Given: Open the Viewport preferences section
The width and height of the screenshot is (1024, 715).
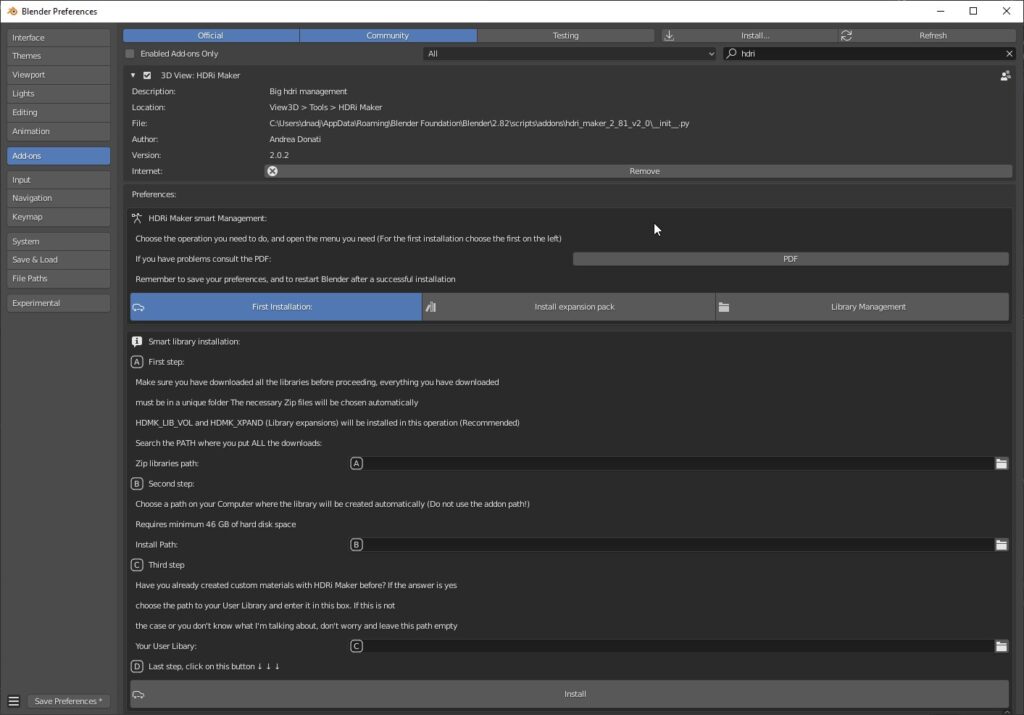Looking at the screenshot, I should [x=59, y=75].
